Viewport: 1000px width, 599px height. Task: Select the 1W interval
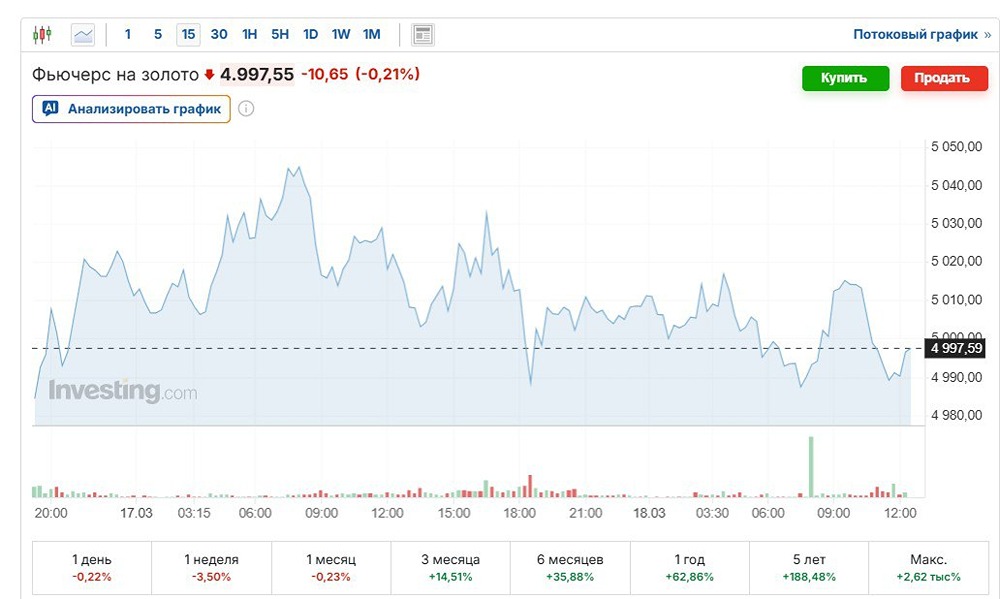(x=341, y=34)
